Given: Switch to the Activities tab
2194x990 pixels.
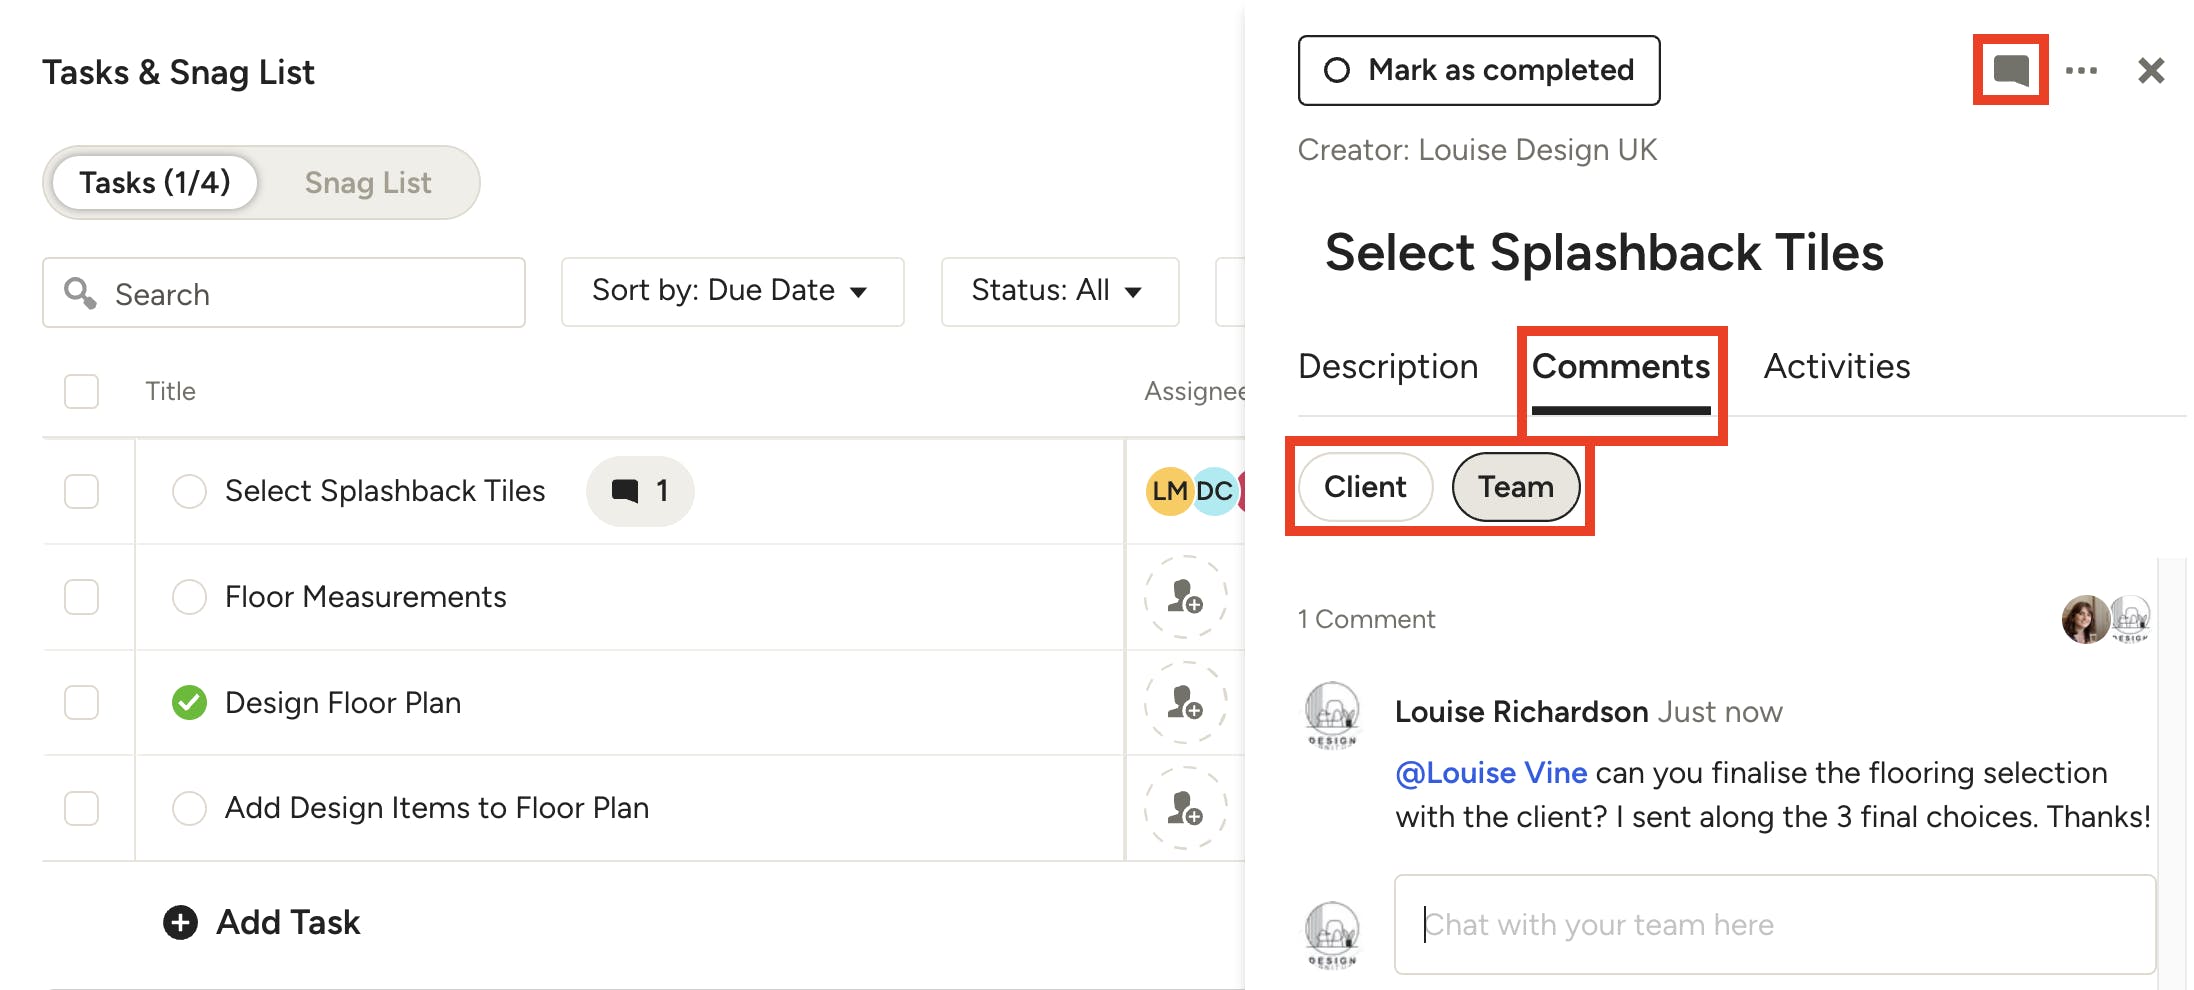Looking at the screenshot, I should pos(1836,367).
